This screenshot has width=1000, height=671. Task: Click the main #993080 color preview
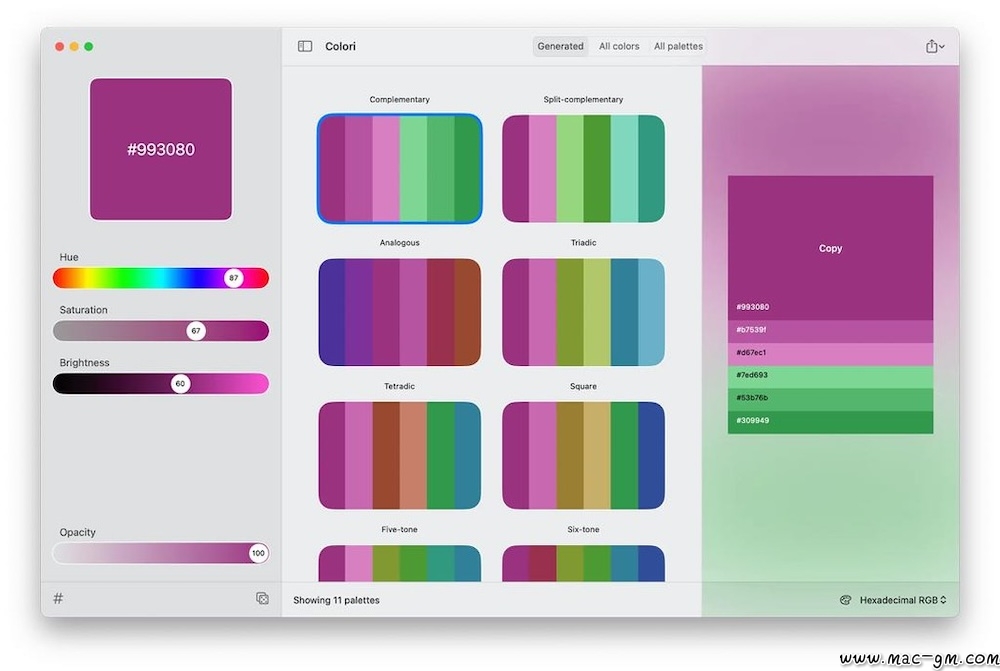pos(161,149)
